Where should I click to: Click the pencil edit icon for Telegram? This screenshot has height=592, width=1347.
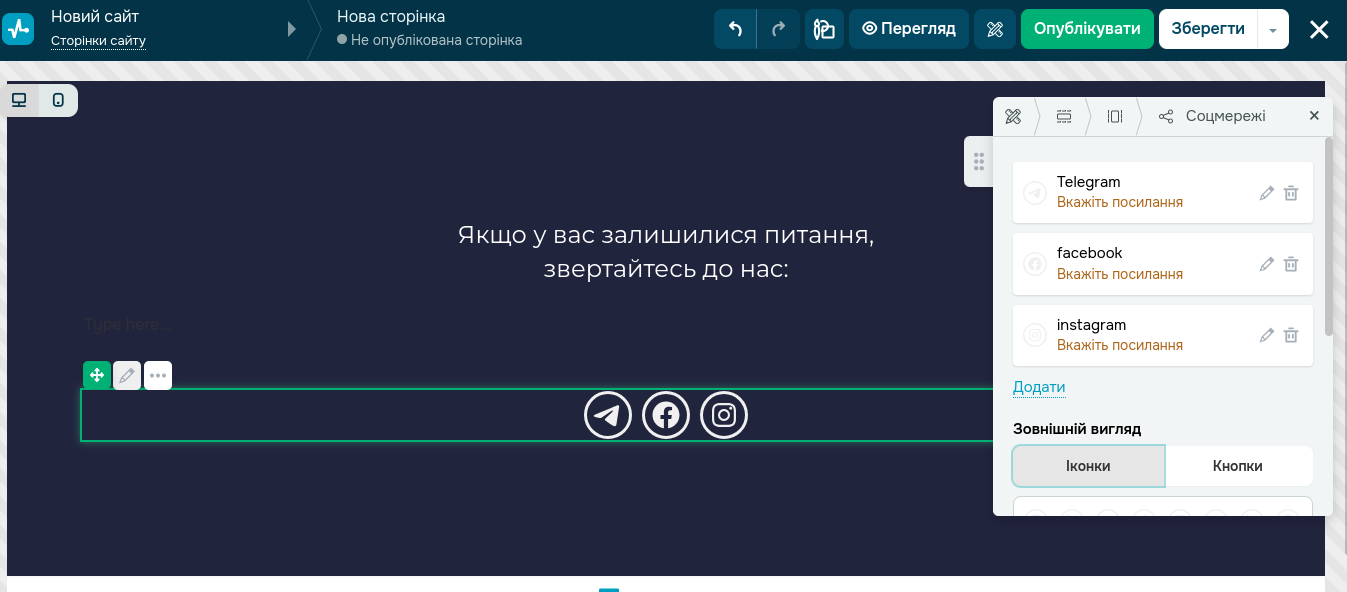1266,192
